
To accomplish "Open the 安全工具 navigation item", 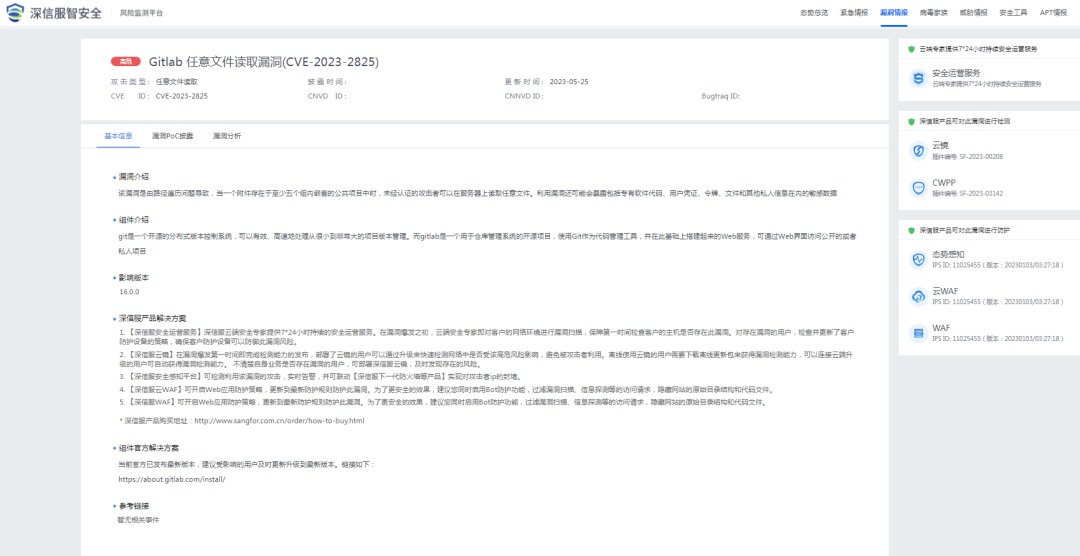I will point(1013,13).
